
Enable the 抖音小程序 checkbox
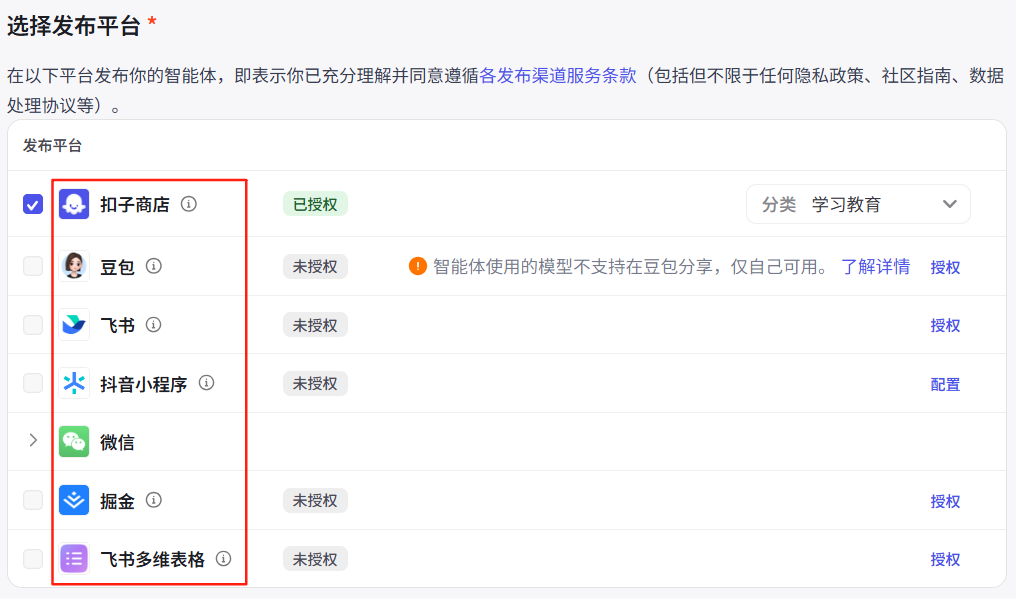[33, 383]
